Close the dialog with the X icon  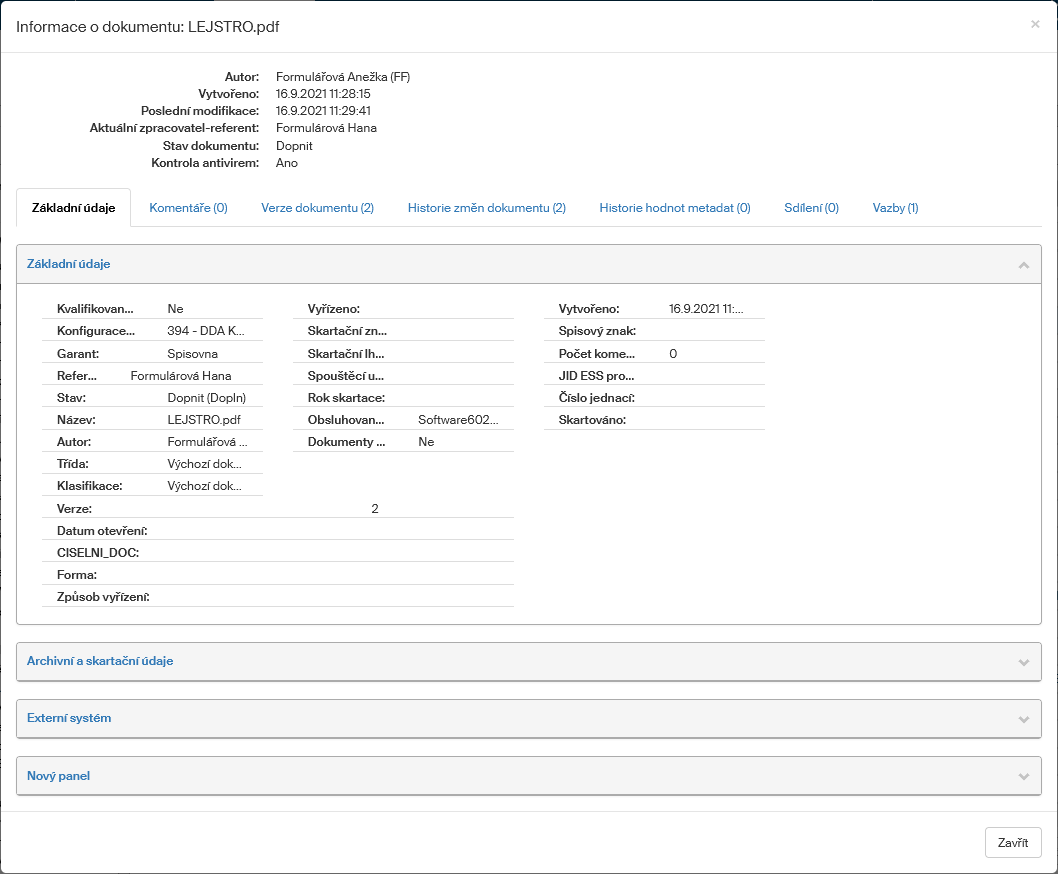click(x=1035, y=24)
